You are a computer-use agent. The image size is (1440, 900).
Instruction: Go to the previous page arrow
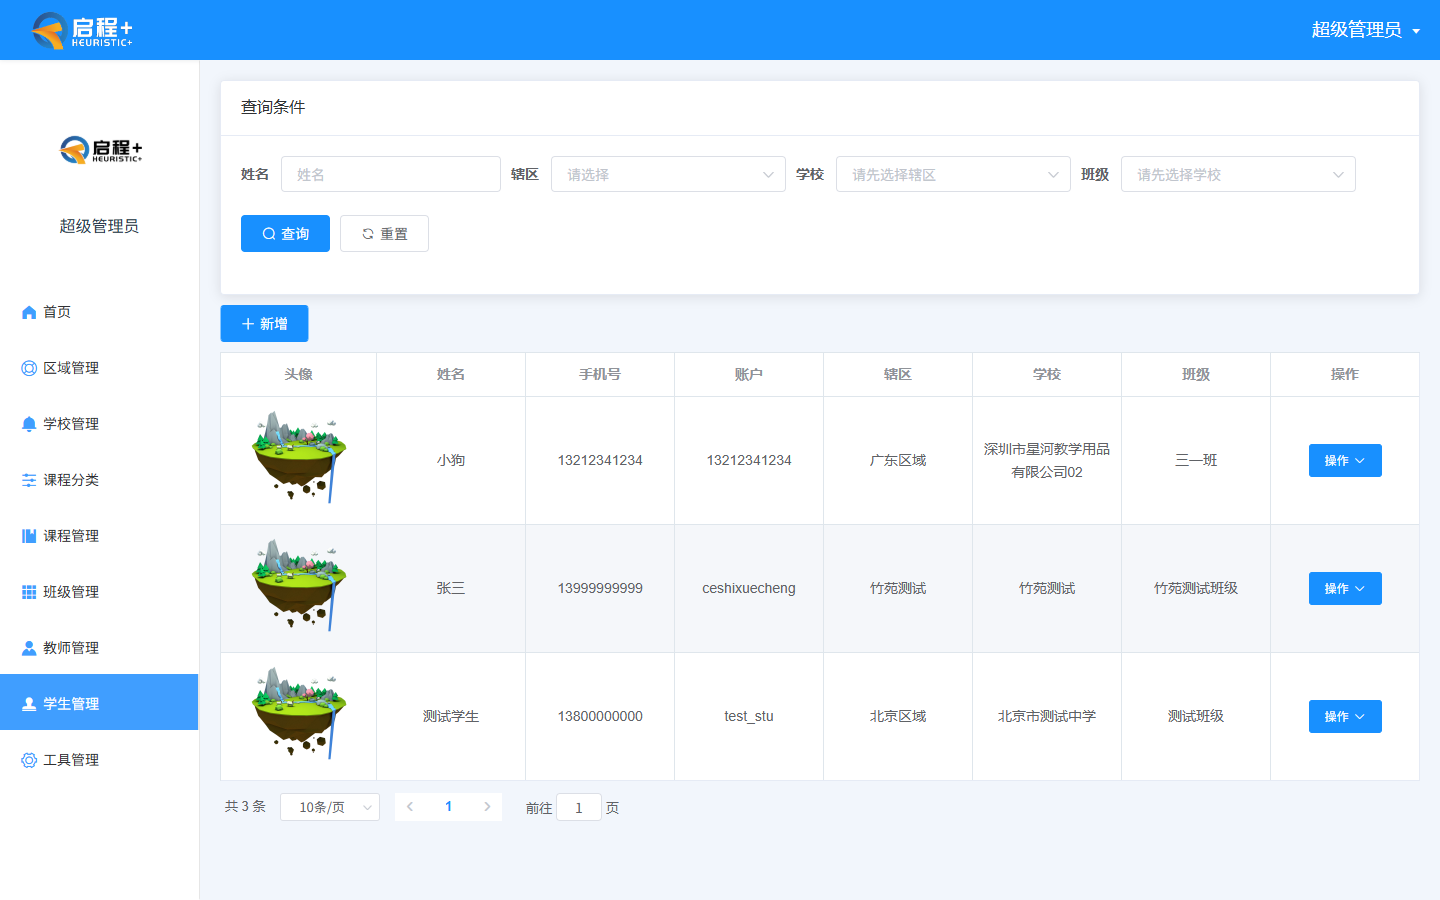[x=410, y=807]
